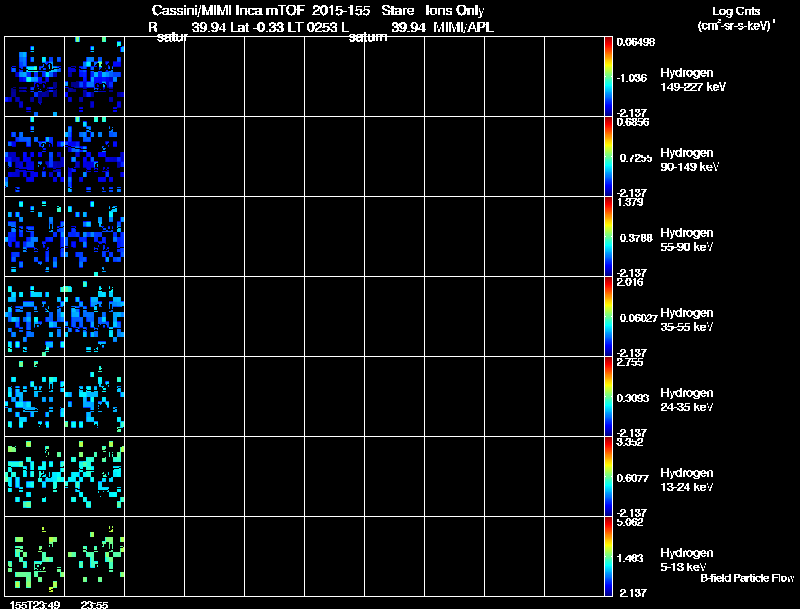Click the '0.7255' color scale value
The height and width of the screenshot is (609, 800).
click(x=636, y=158)
